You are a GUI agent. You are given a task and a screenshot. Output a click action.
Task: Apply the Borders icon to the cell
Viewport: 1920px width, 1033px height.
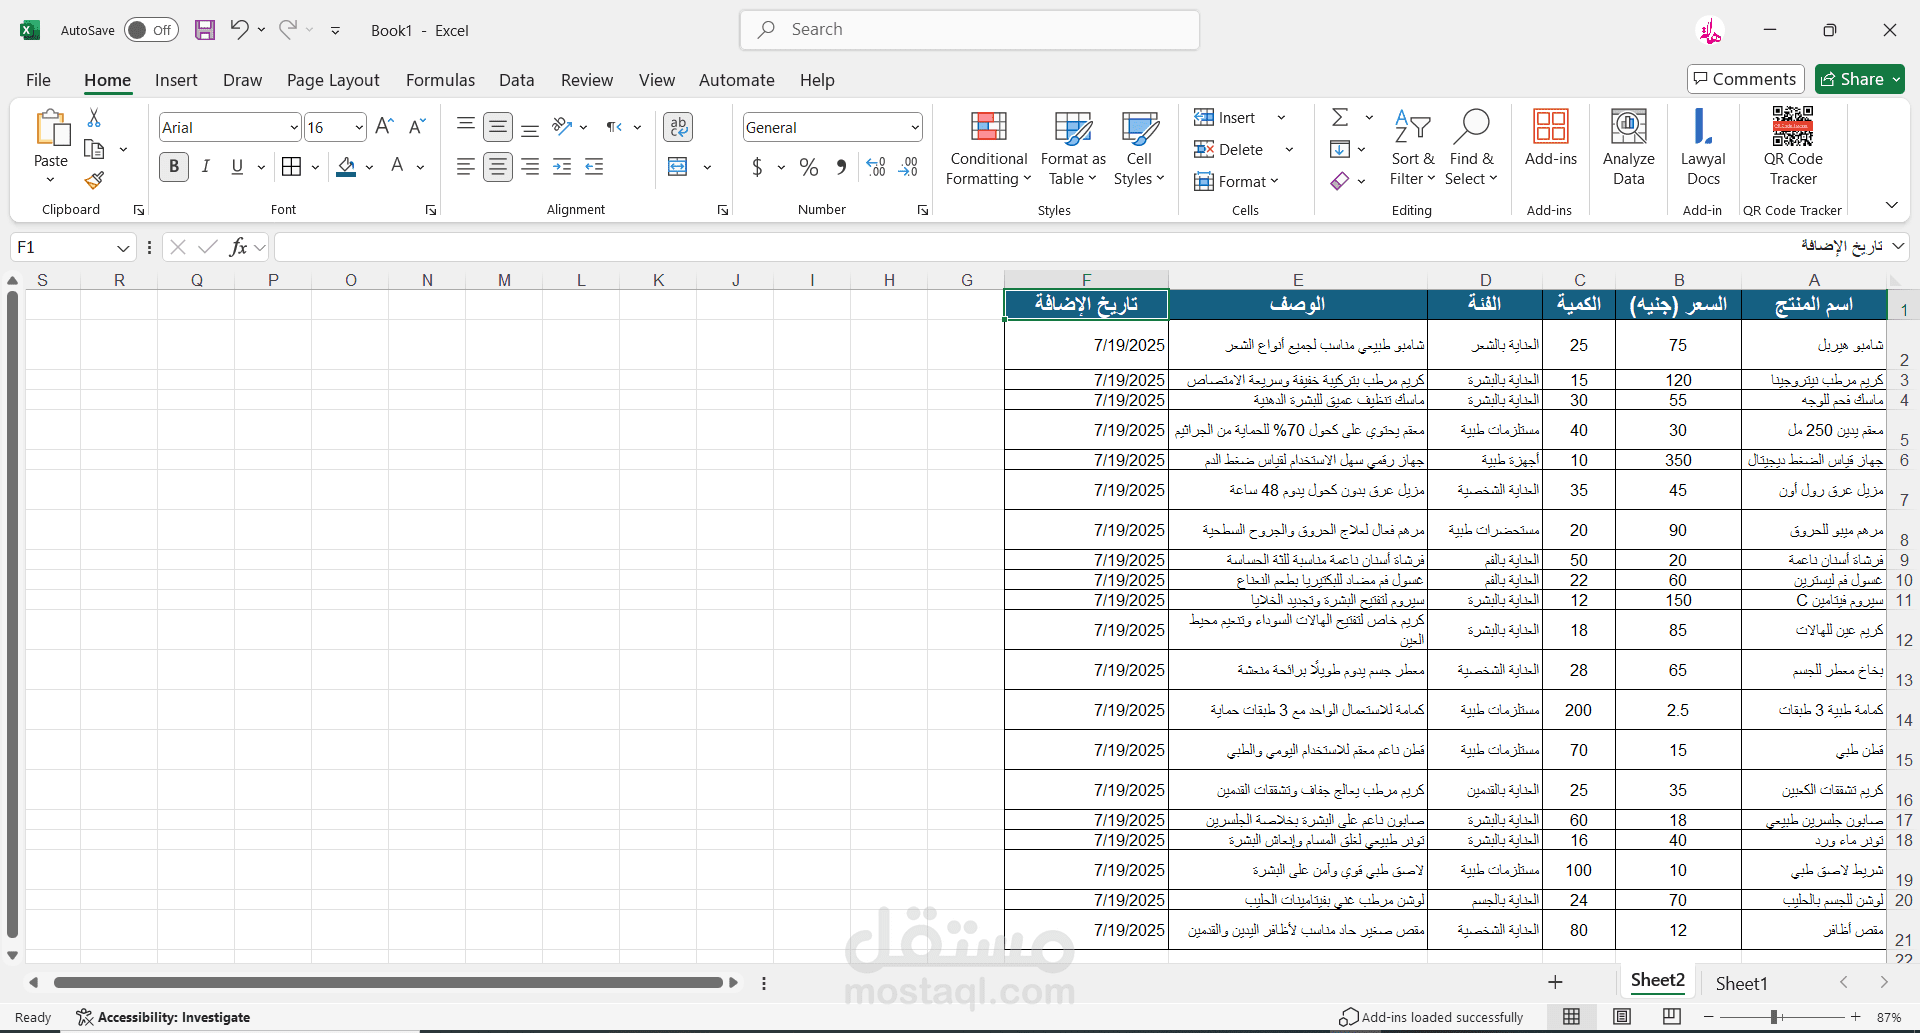[292, 166]
